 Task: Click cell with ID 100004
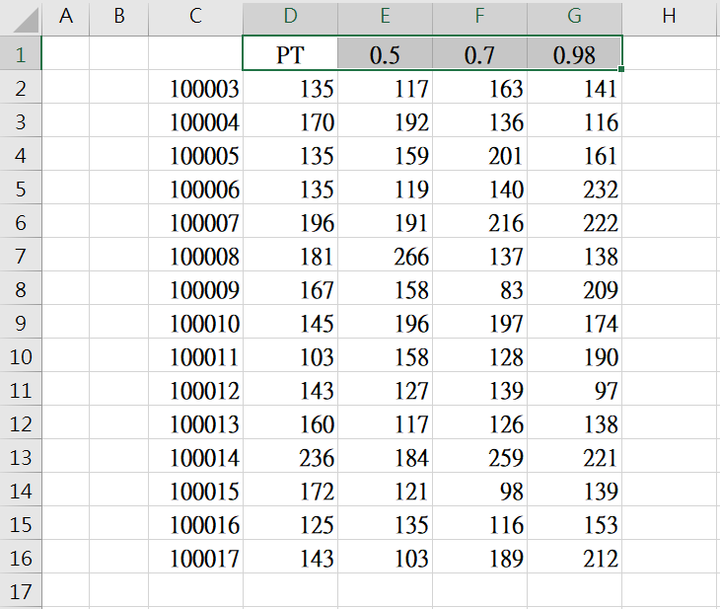(x=196, y=121)
